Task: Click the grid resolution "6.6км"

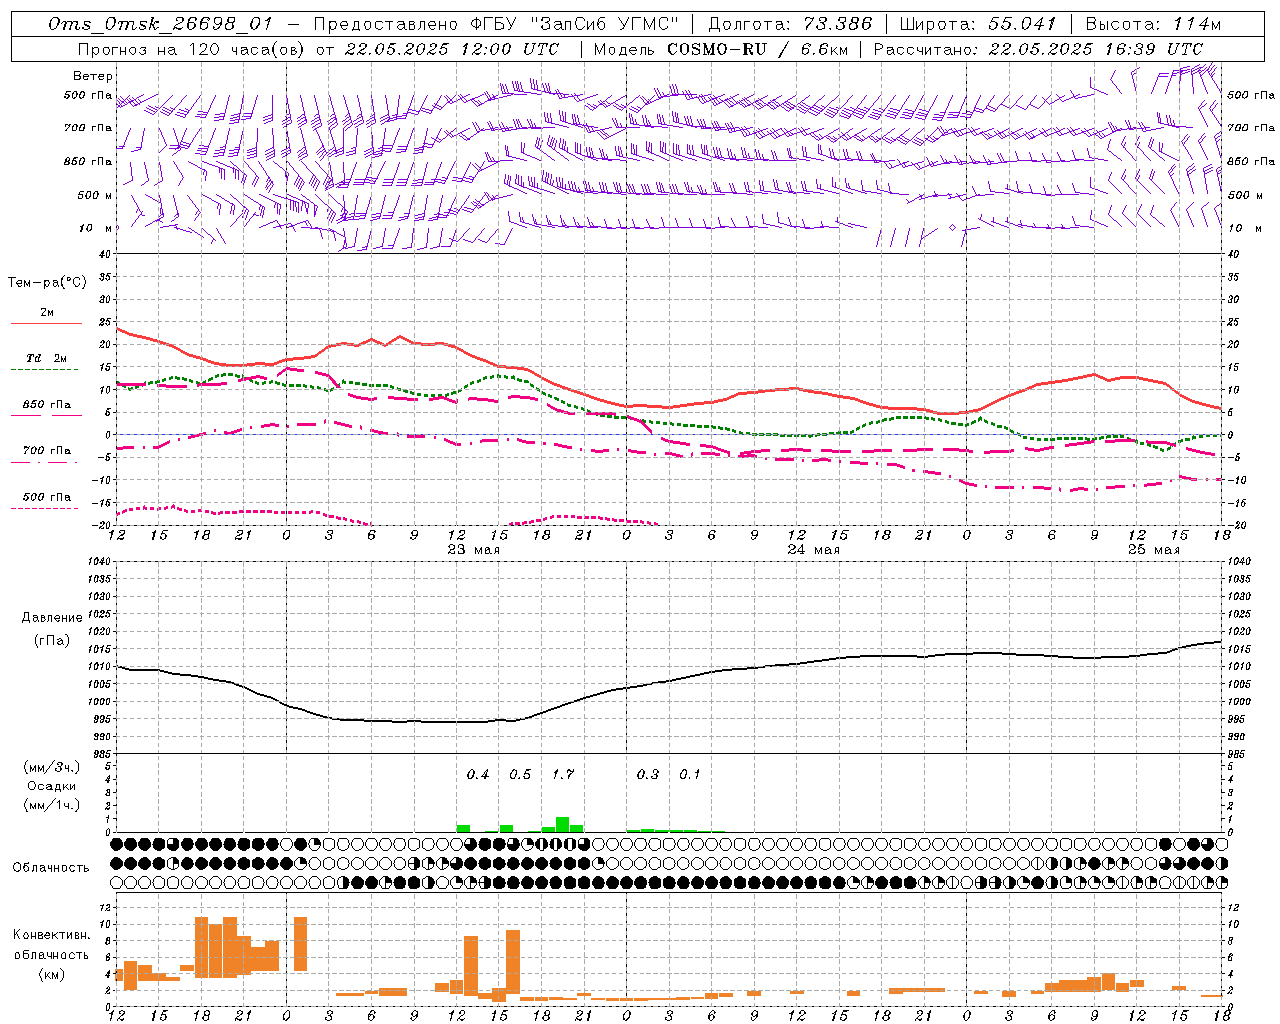Action: [824, 49]
